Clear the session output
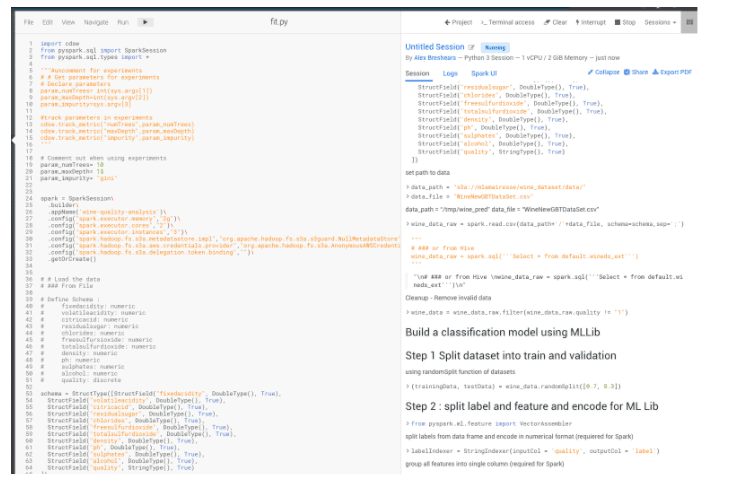 (556, 21)
